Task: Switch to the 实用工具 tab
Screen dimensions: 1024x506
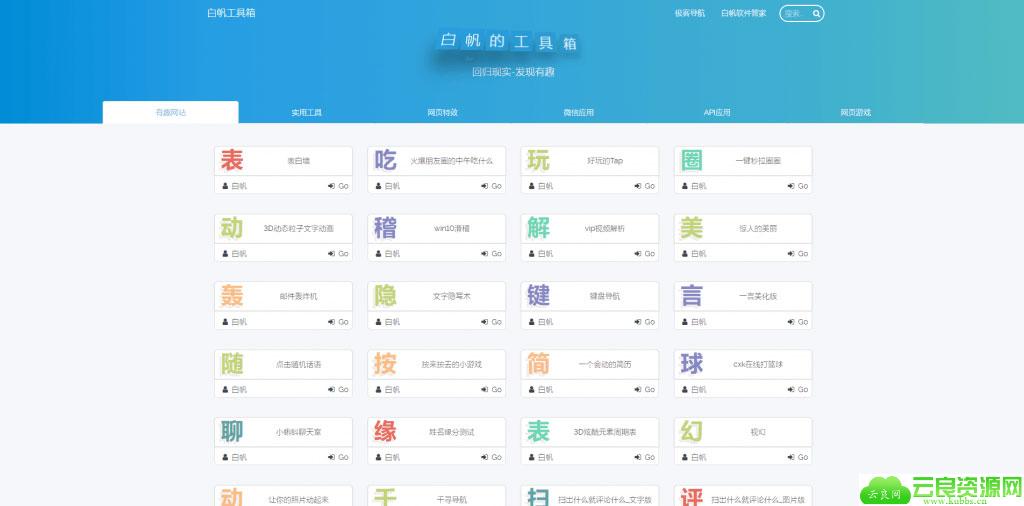Action: tap(306, 112)
